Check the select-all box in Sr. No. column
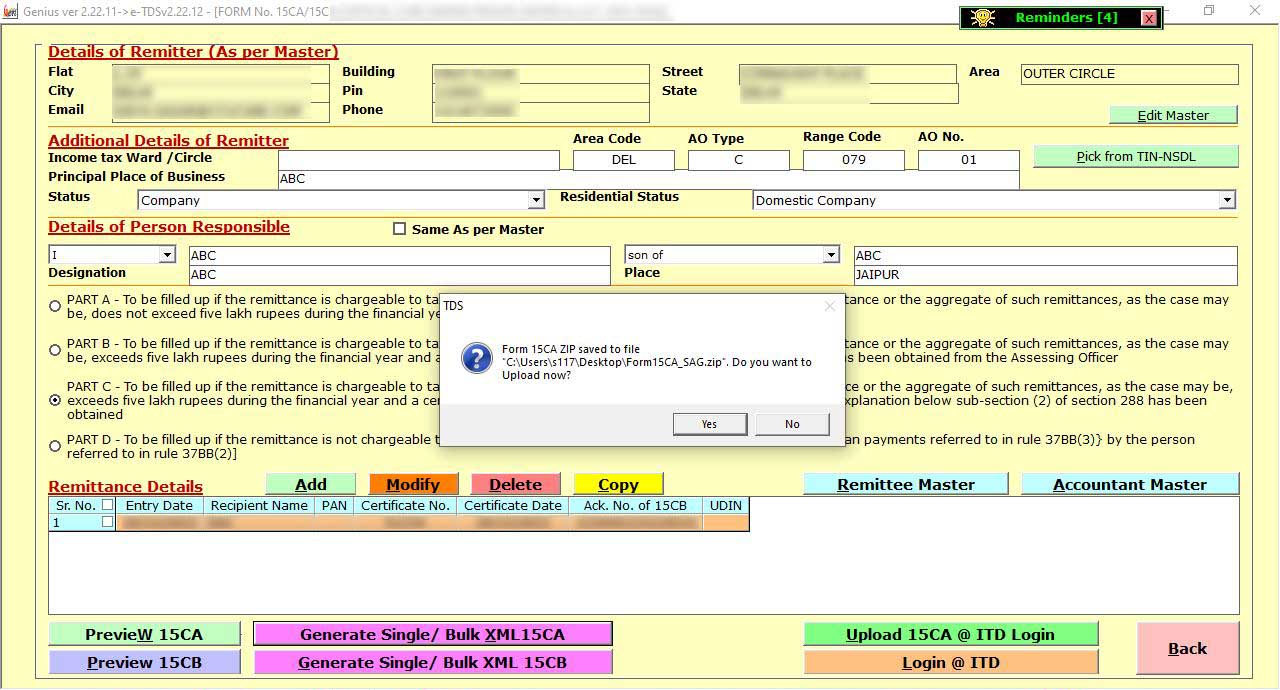The width and height of the screenshot is (1280, 690). [x=108, y=505]
